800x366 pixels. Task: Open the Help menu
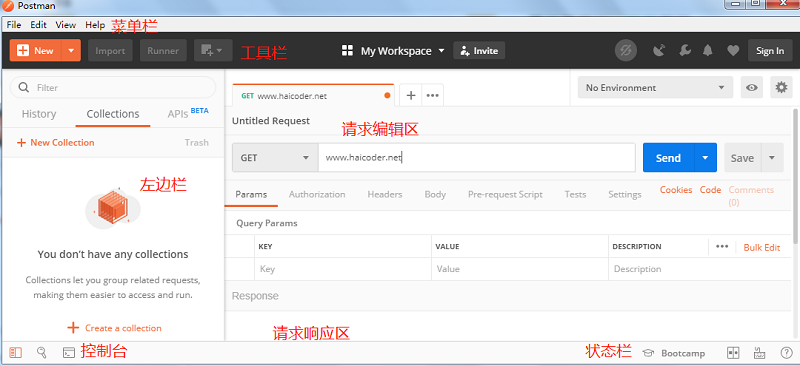95,25
